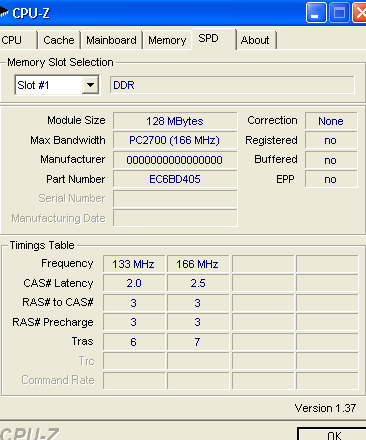
Task: Click the CAS# Latency 2.0 cell
Action: 134,283
